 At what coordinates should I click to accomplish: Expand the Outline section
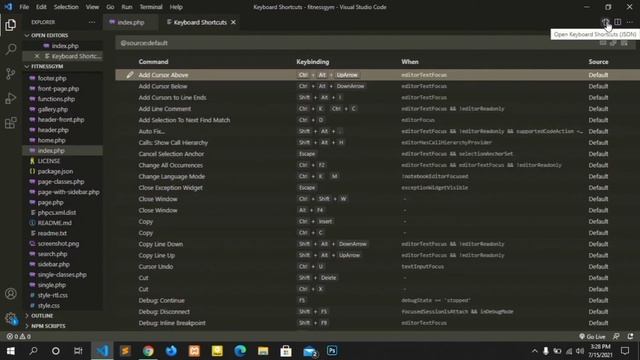click(39, 316)
